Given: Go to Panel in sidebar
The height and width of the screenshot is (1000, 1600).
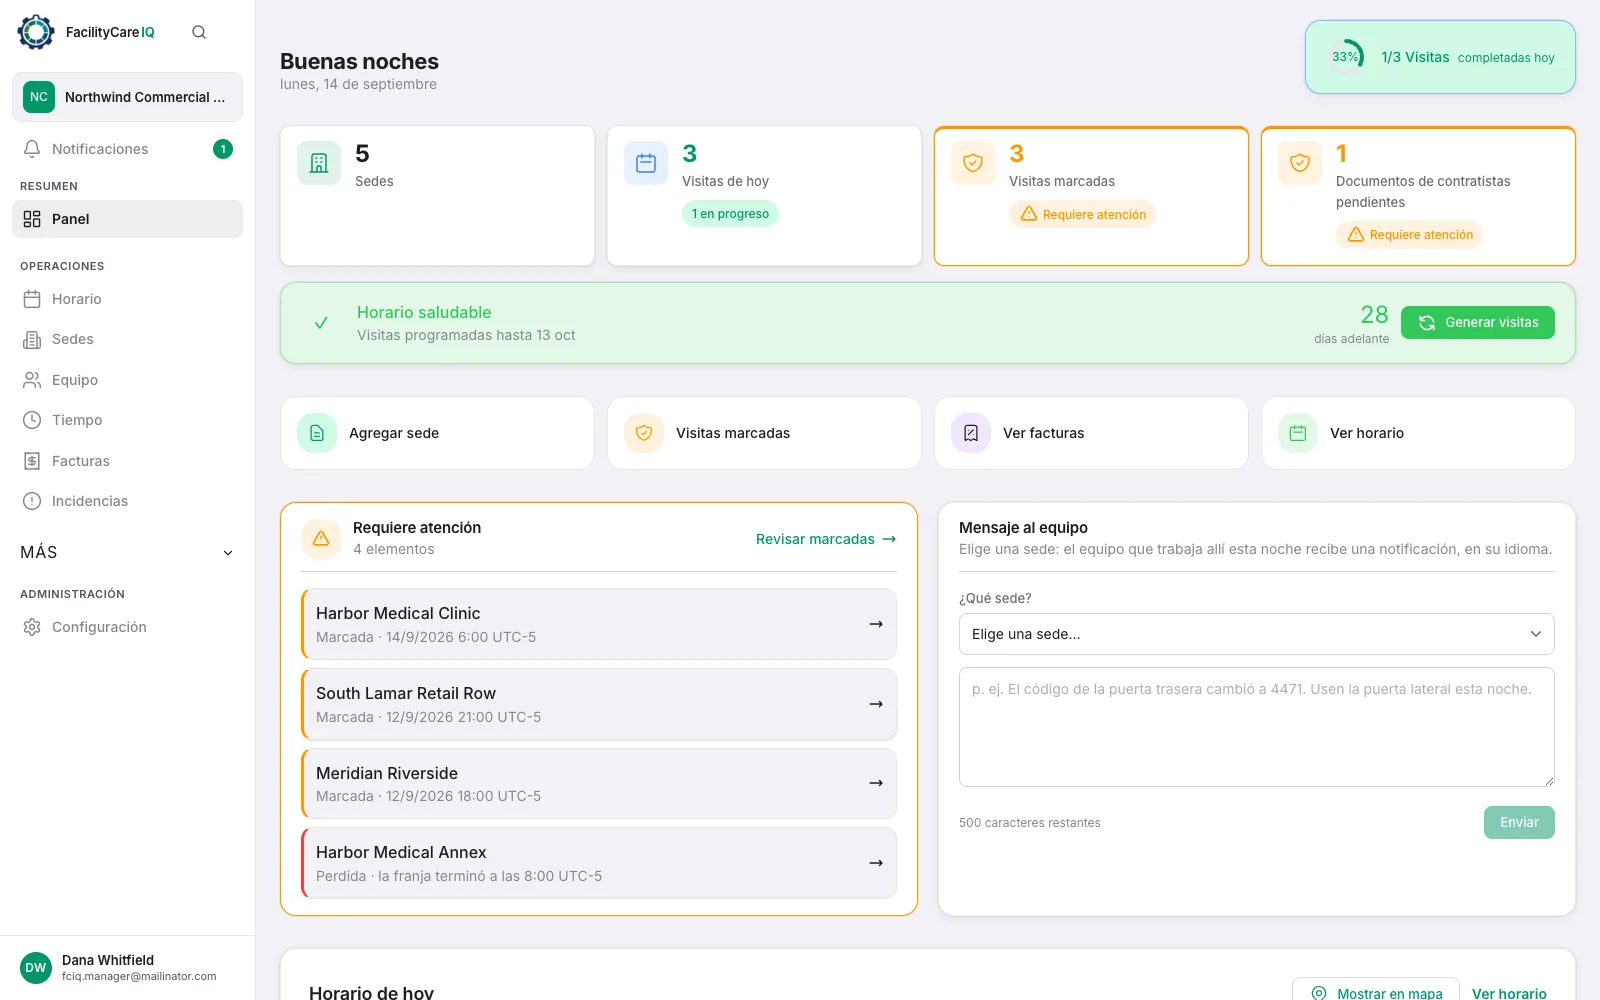Looking at the screenshot, I should click(x=127, y=219).
